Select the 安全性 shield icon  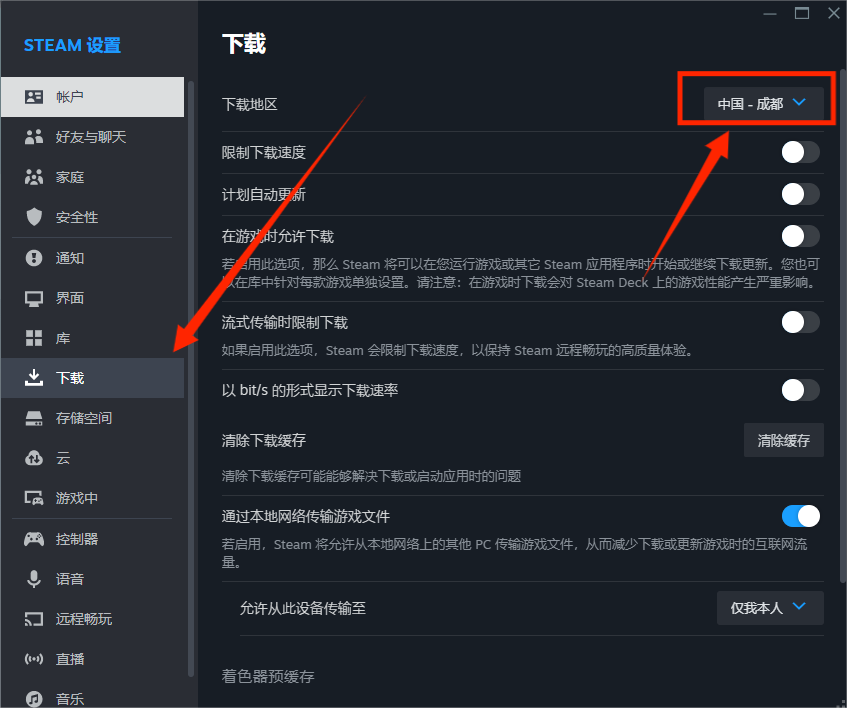click(x=34, y=217)
